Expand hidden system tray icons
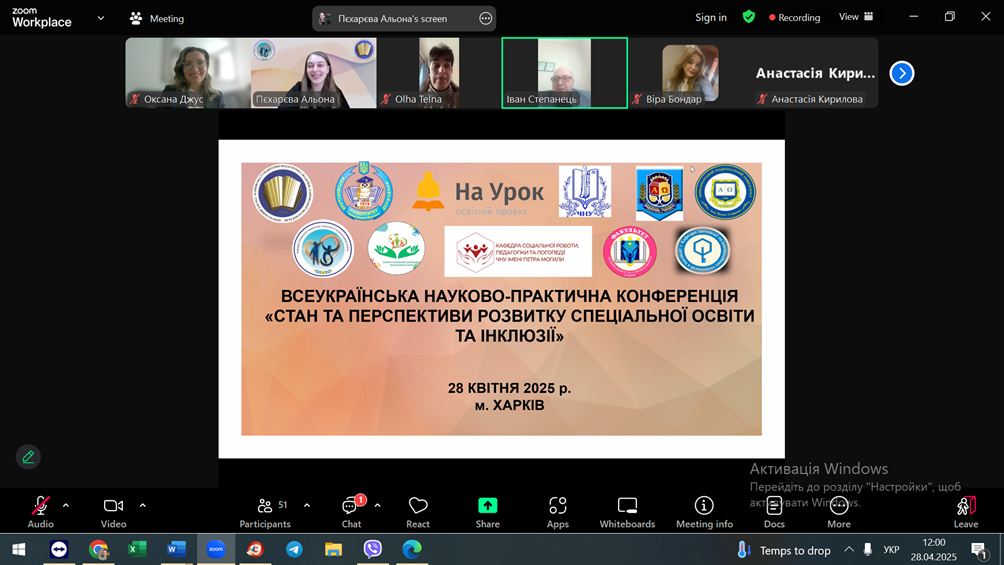This screenshot has height=565, width=1004. click(849, 549)
